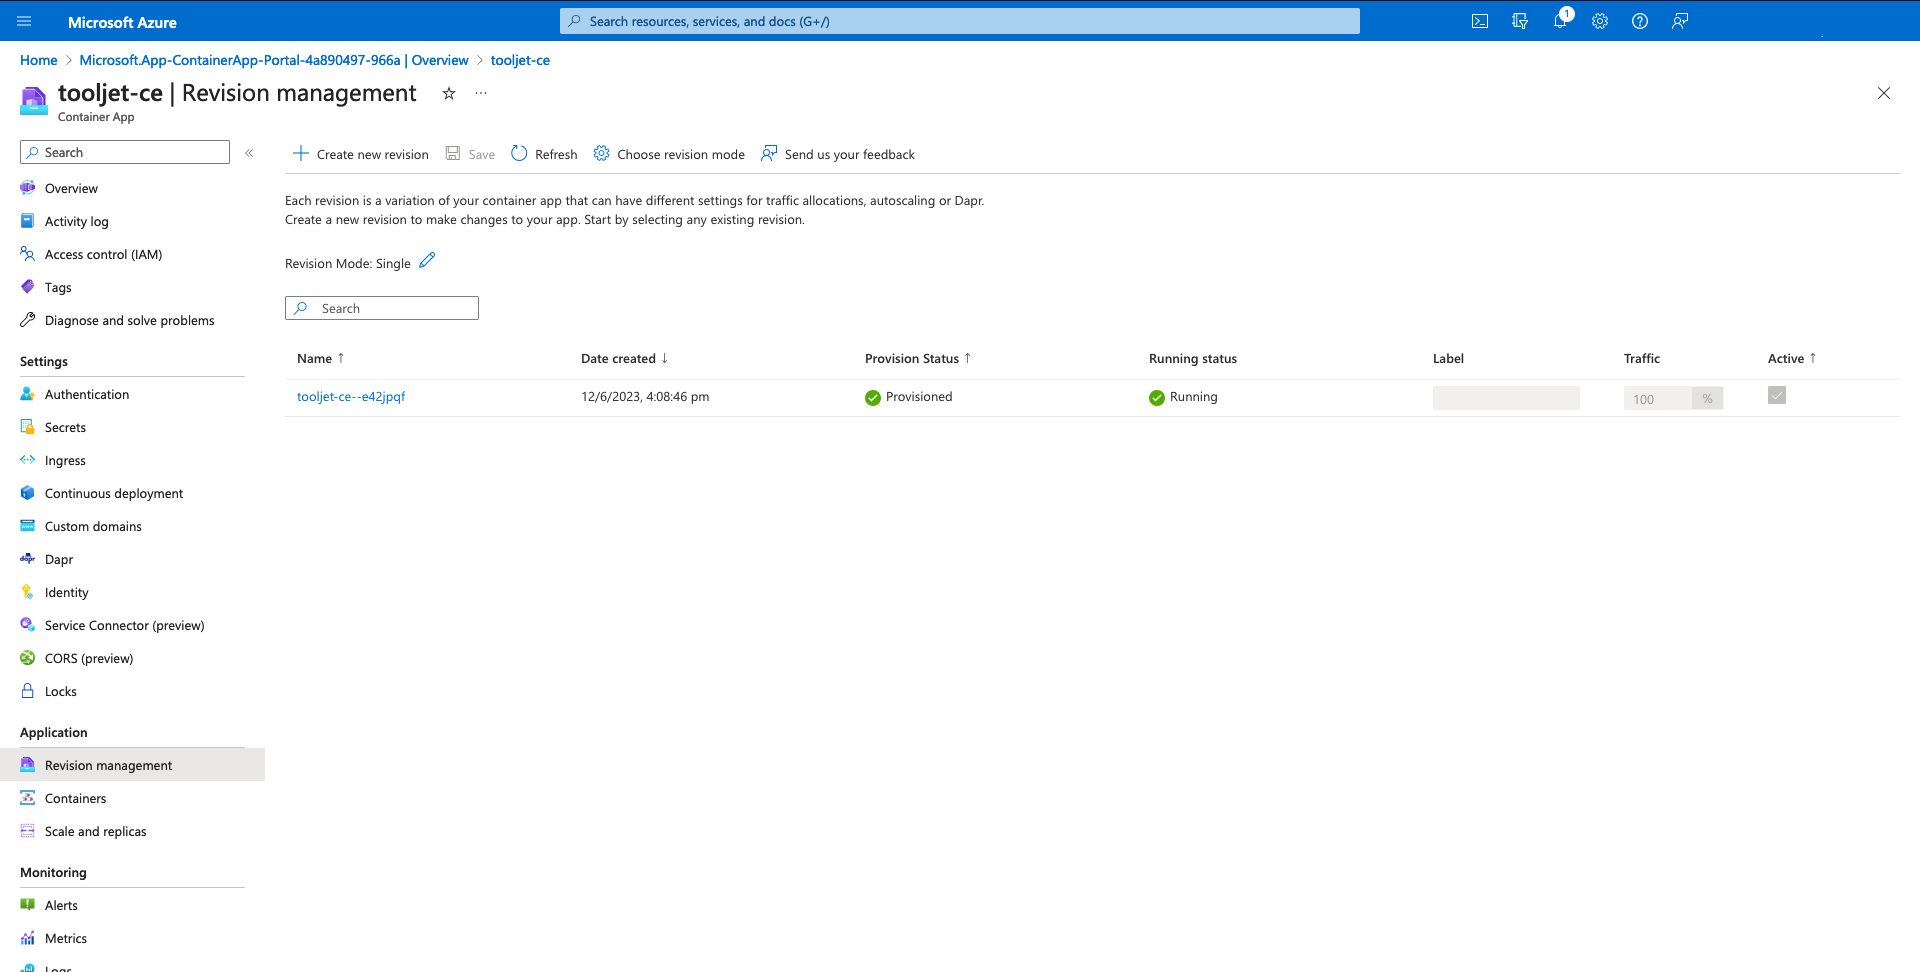
Task: Open the Azure portal hamburger menu
Action: [25, 21]
